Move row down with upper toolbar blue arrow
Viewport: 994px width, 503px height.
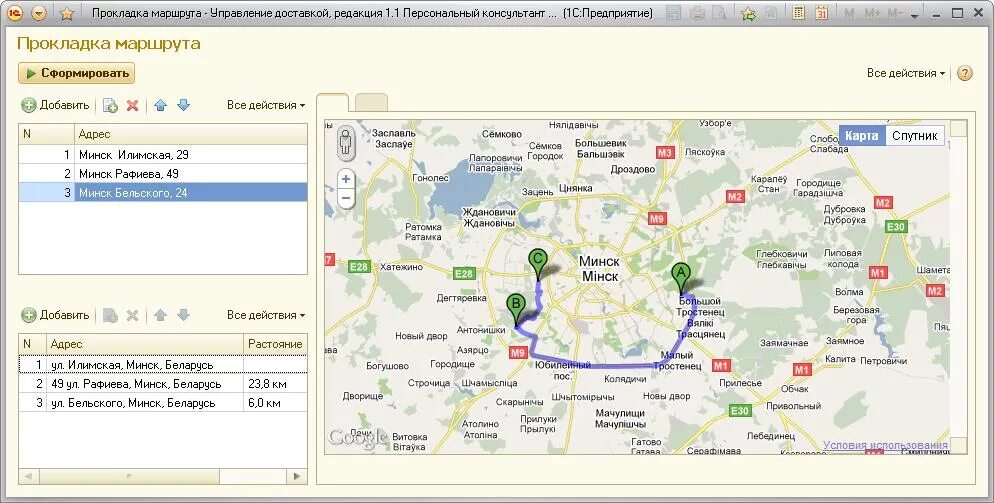tap(183, 105)
